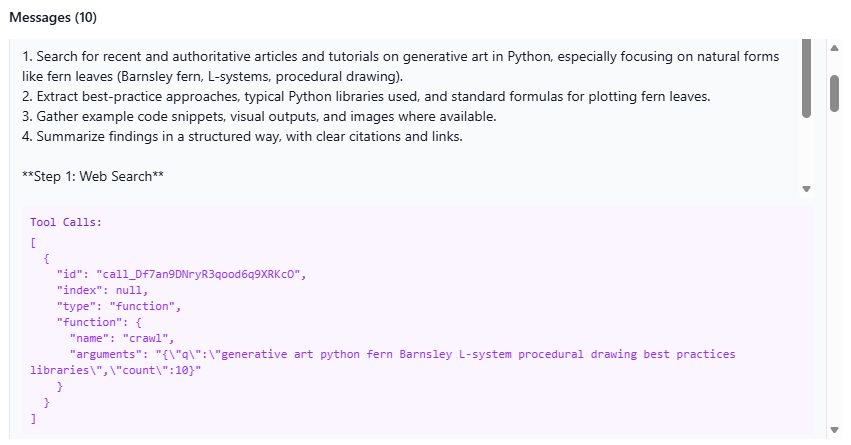Image resolution: width=851 pixels, height=445 pixels.
Task: Click the outer scrollbar down arrow
Action: pyautogui.click(x=834, y=430)
